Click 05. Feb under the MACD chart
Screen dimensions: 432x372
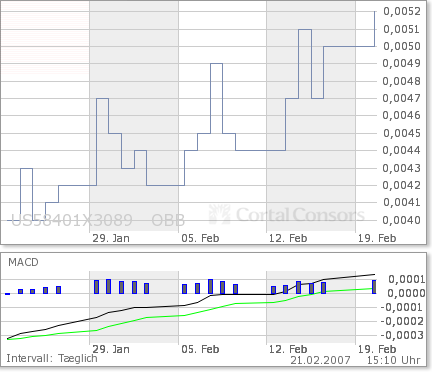click(x=200, y=349)
